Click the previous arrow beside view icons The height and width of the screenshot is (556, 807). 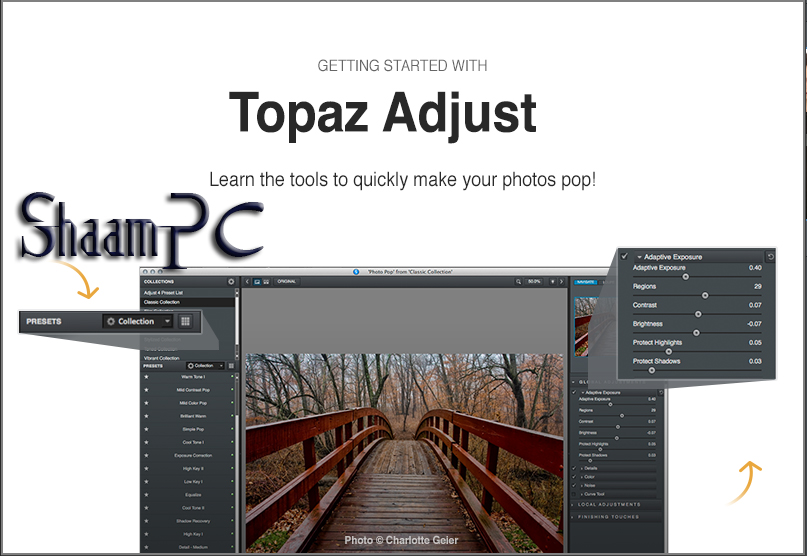coord(248,282)
